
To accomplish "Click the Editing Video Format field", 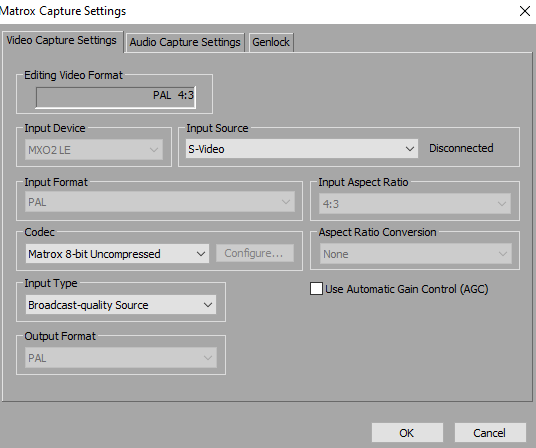I will 116,97.
